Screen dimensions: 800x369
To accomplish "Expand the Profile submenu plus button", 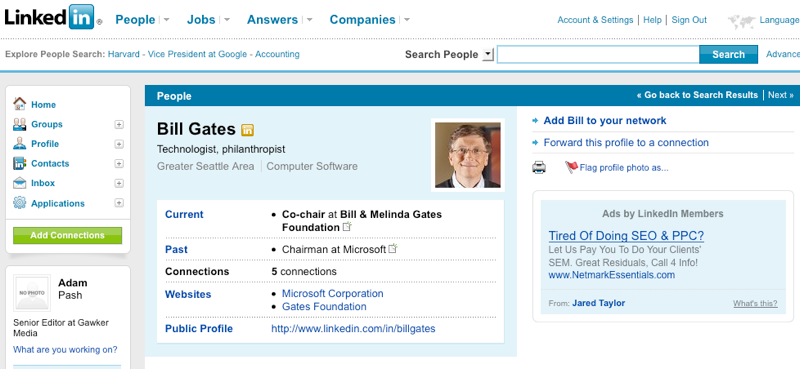I will (119, 144).
